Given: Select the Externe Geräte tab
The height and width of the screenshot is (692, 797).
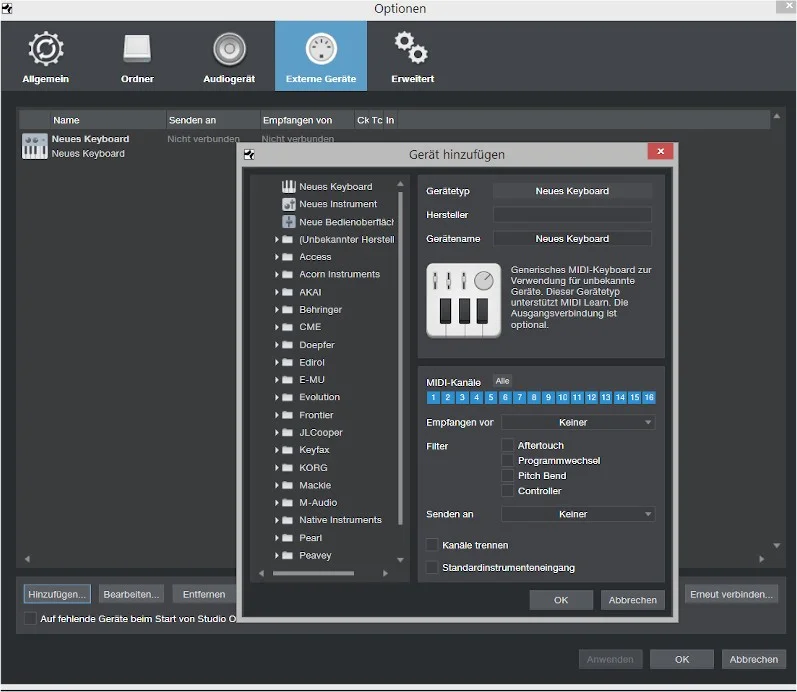Looking at the screenshot, I should (x=321, y=56).
